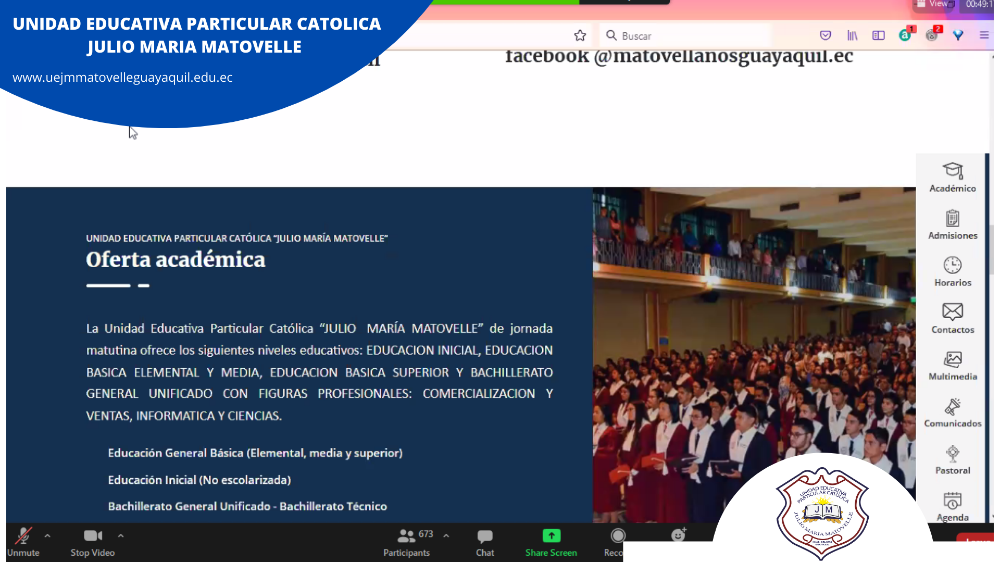
Task: Open the Admisiones sidebar section
Action: [x=952, y=225]
